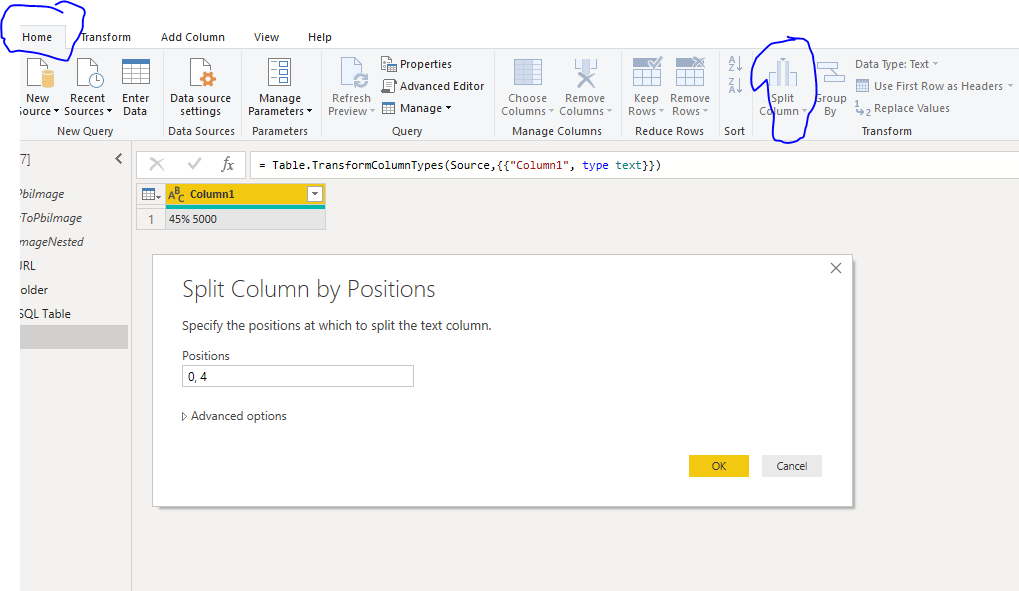Image resolution: width=1019 pixels, height=591 pixels.
Task: Open Data source settings
Action: [200, 87]
